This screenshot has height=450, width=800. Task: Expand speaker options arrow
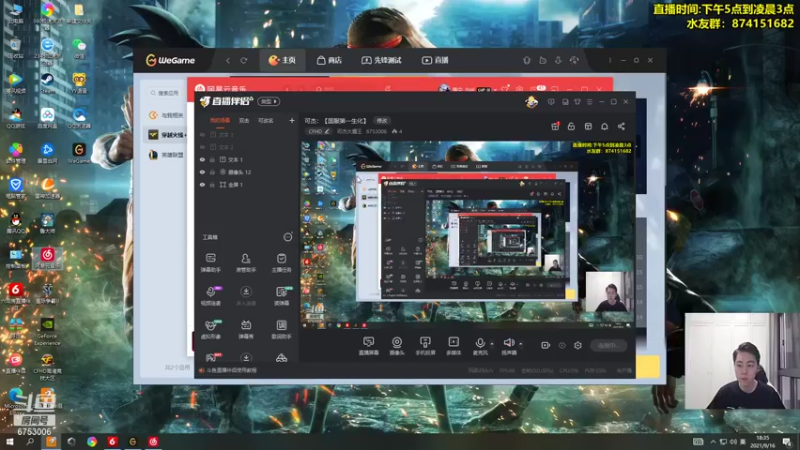coord(520,344)
